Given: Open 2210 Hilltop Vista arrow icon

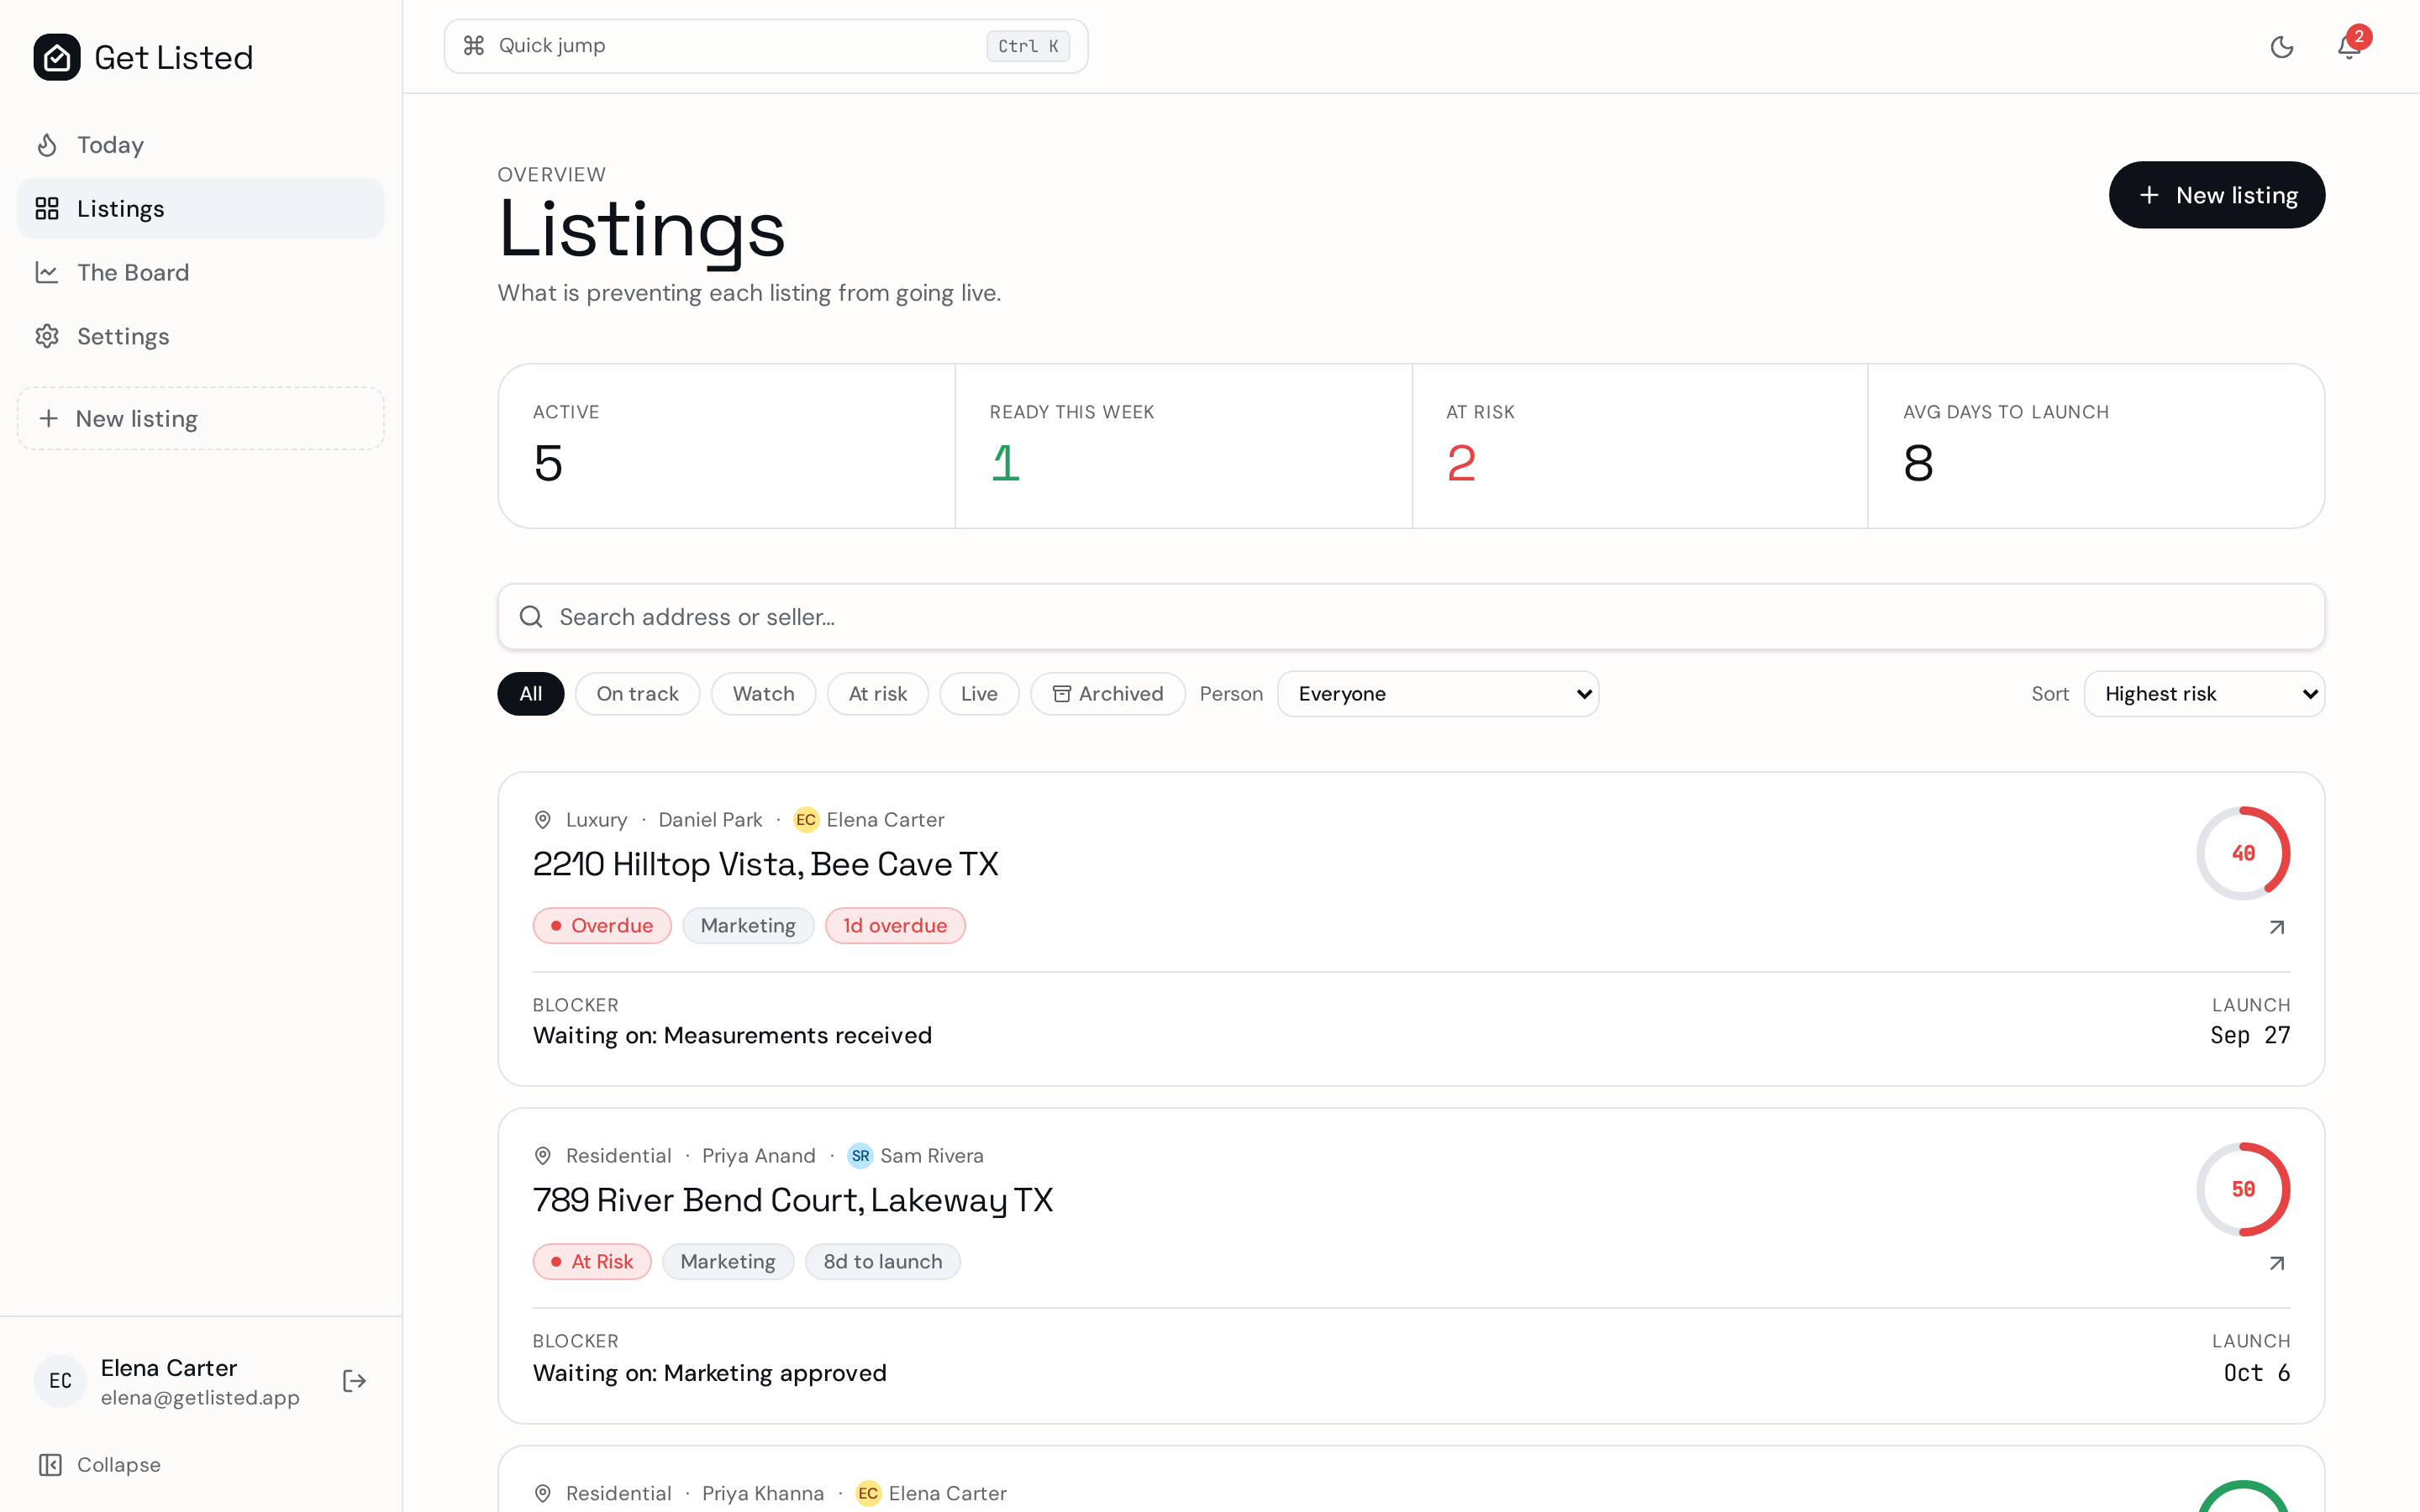Looking at the screenshot, I should [2277, 928].
